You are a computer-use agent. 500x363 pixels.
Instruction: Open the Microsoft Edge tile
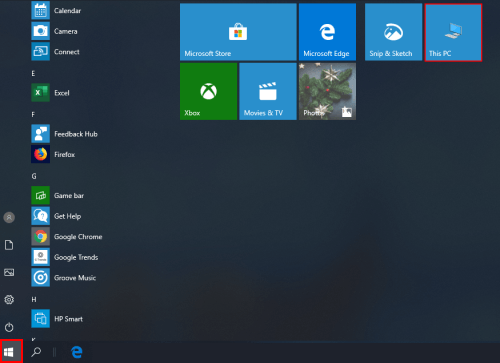point(327,32)
